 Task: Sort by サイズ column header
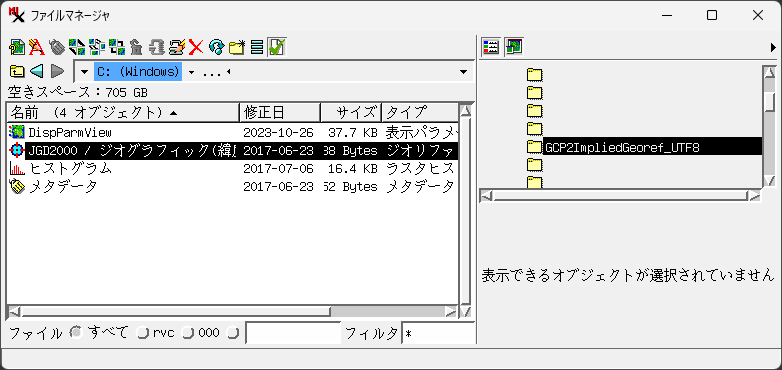(351, 113)
